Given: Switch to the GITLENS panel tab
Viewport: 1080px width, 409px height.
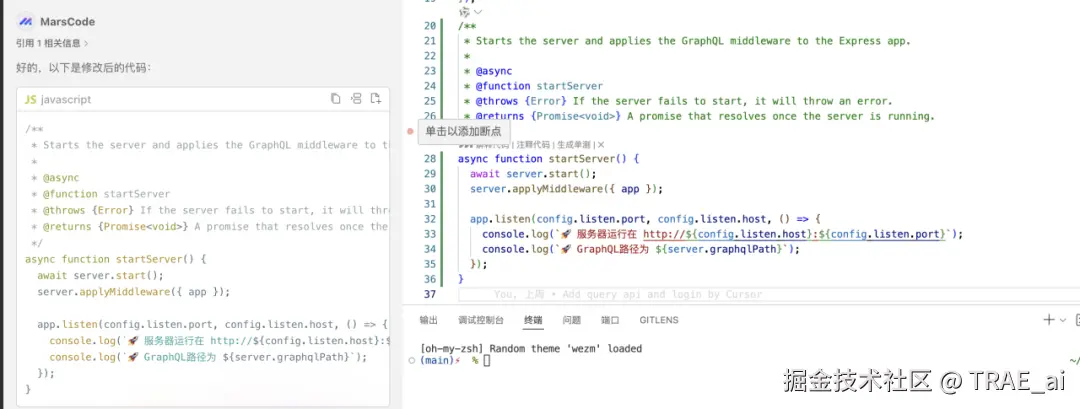Looking at the screenshot, I should pyautogui.click(x=659, y=320).
